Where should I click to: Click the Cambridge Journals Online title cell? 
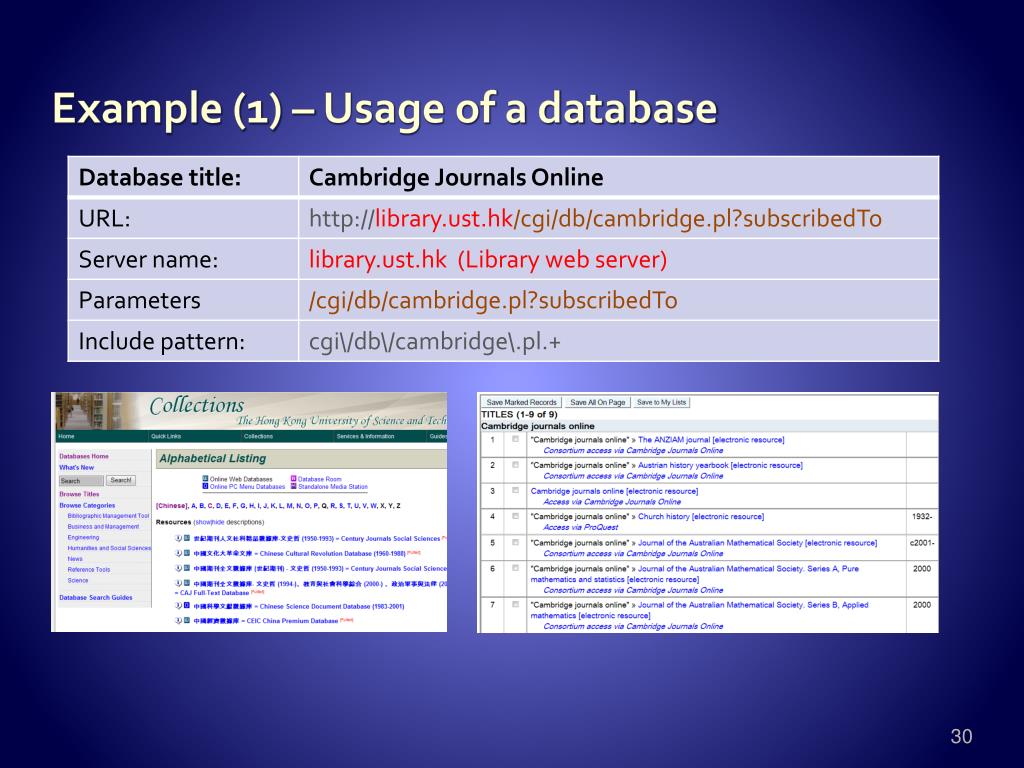618,177
